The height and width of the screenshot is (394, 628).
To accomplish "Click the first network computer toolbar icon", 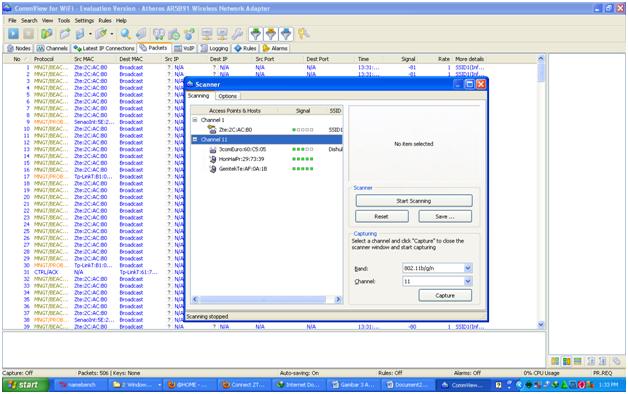I will [x=207, y=34].
